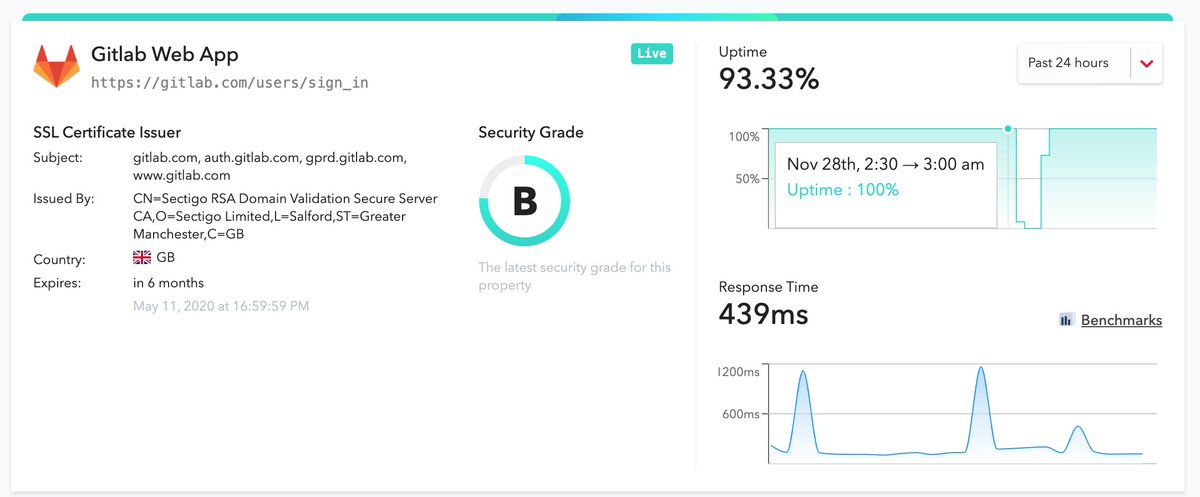
Task: Click the first response time spike near 1200ms
Action: click(x=803, y=410)
